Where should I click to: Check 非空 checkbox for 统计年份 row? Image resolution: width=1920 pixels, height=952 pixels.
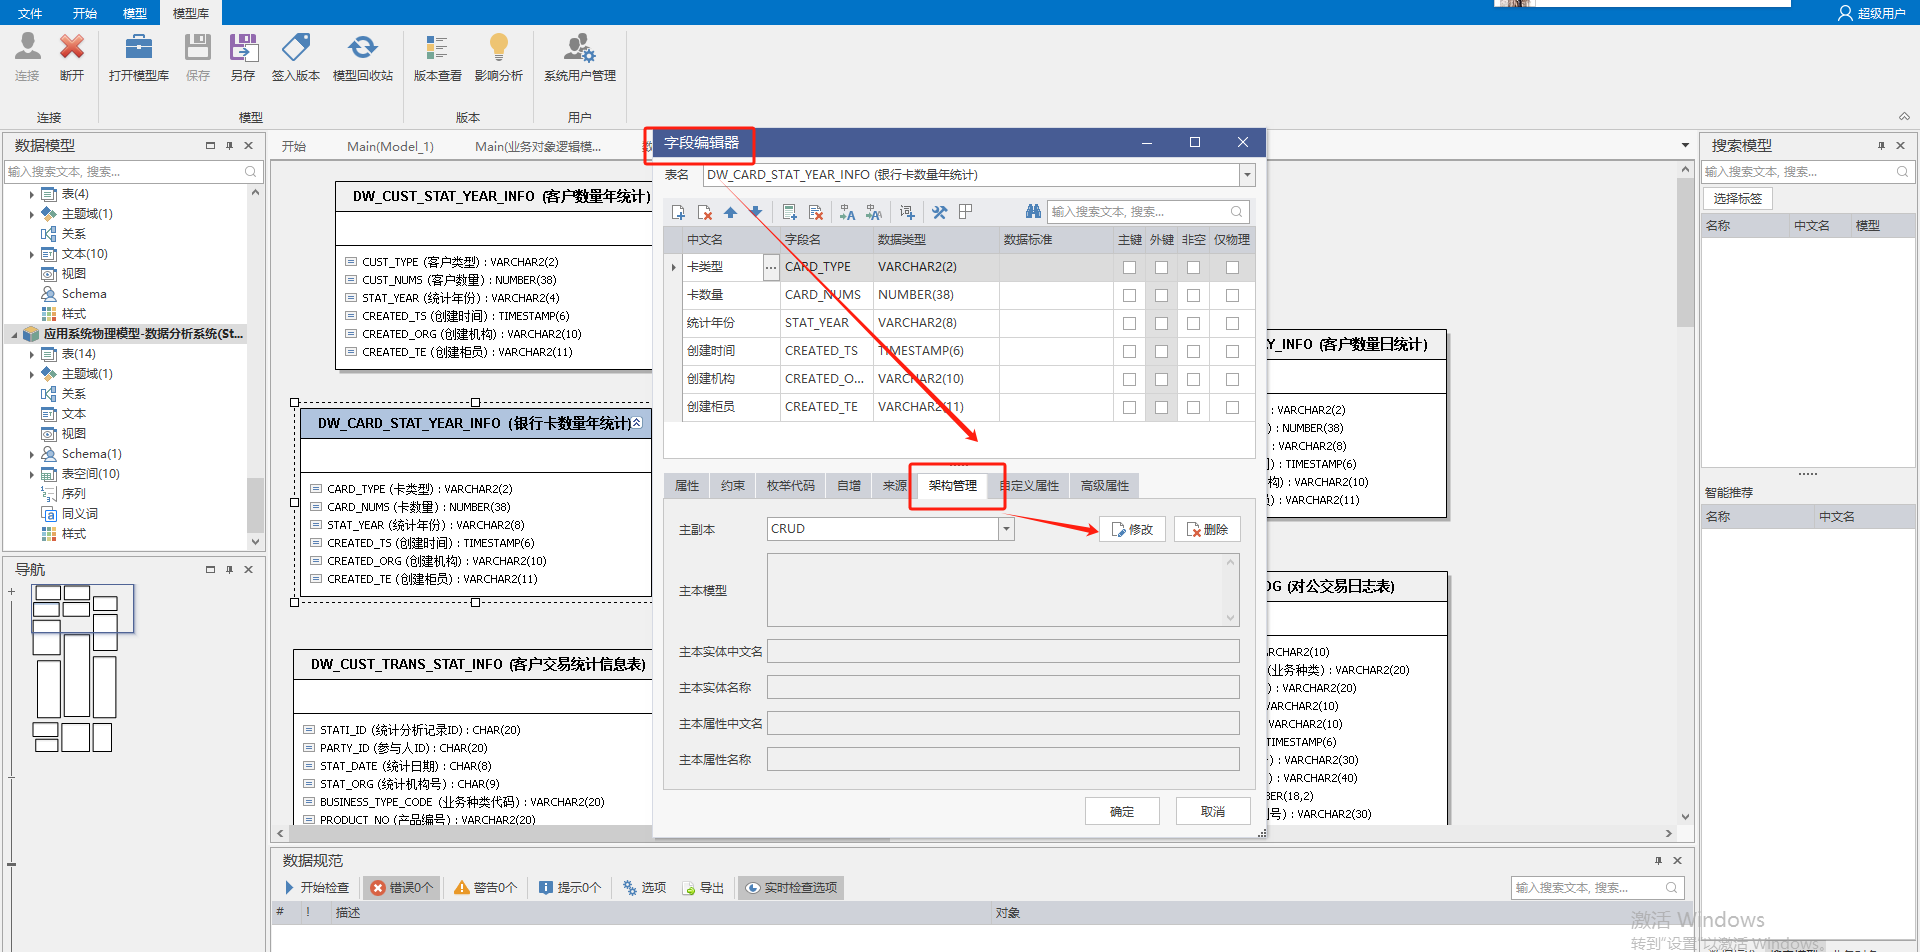(1193, 323)
